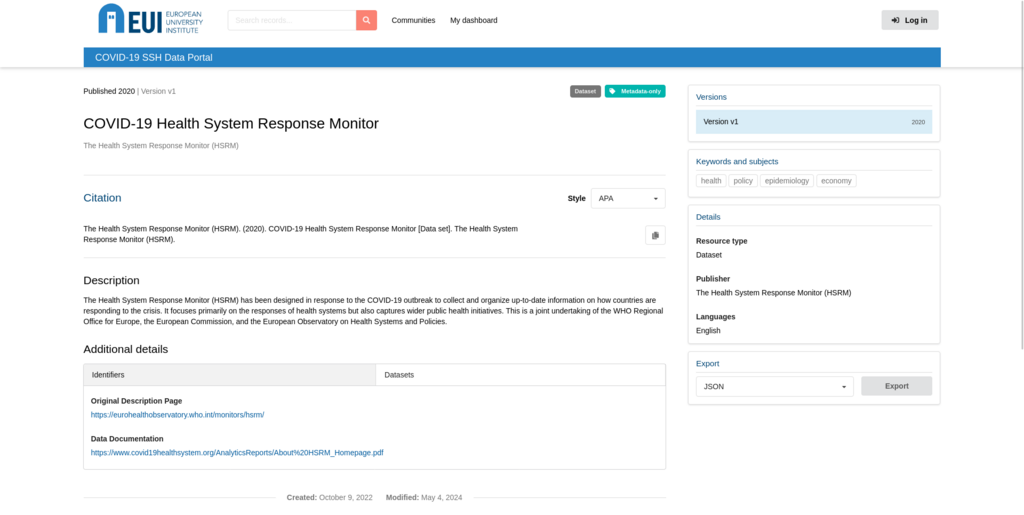Click the Versions panel heading

(711, 97)
